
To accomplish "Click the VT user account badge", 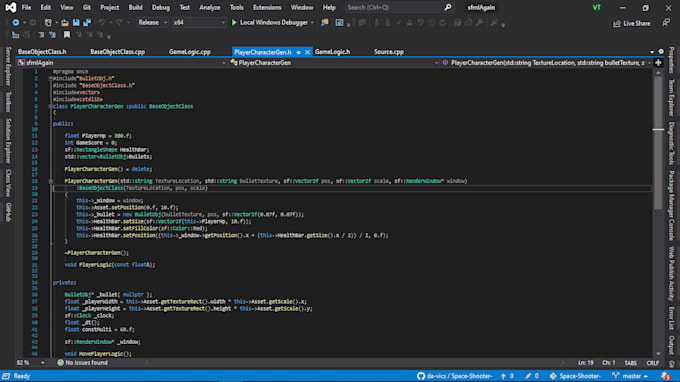I will tap(597, 7).
